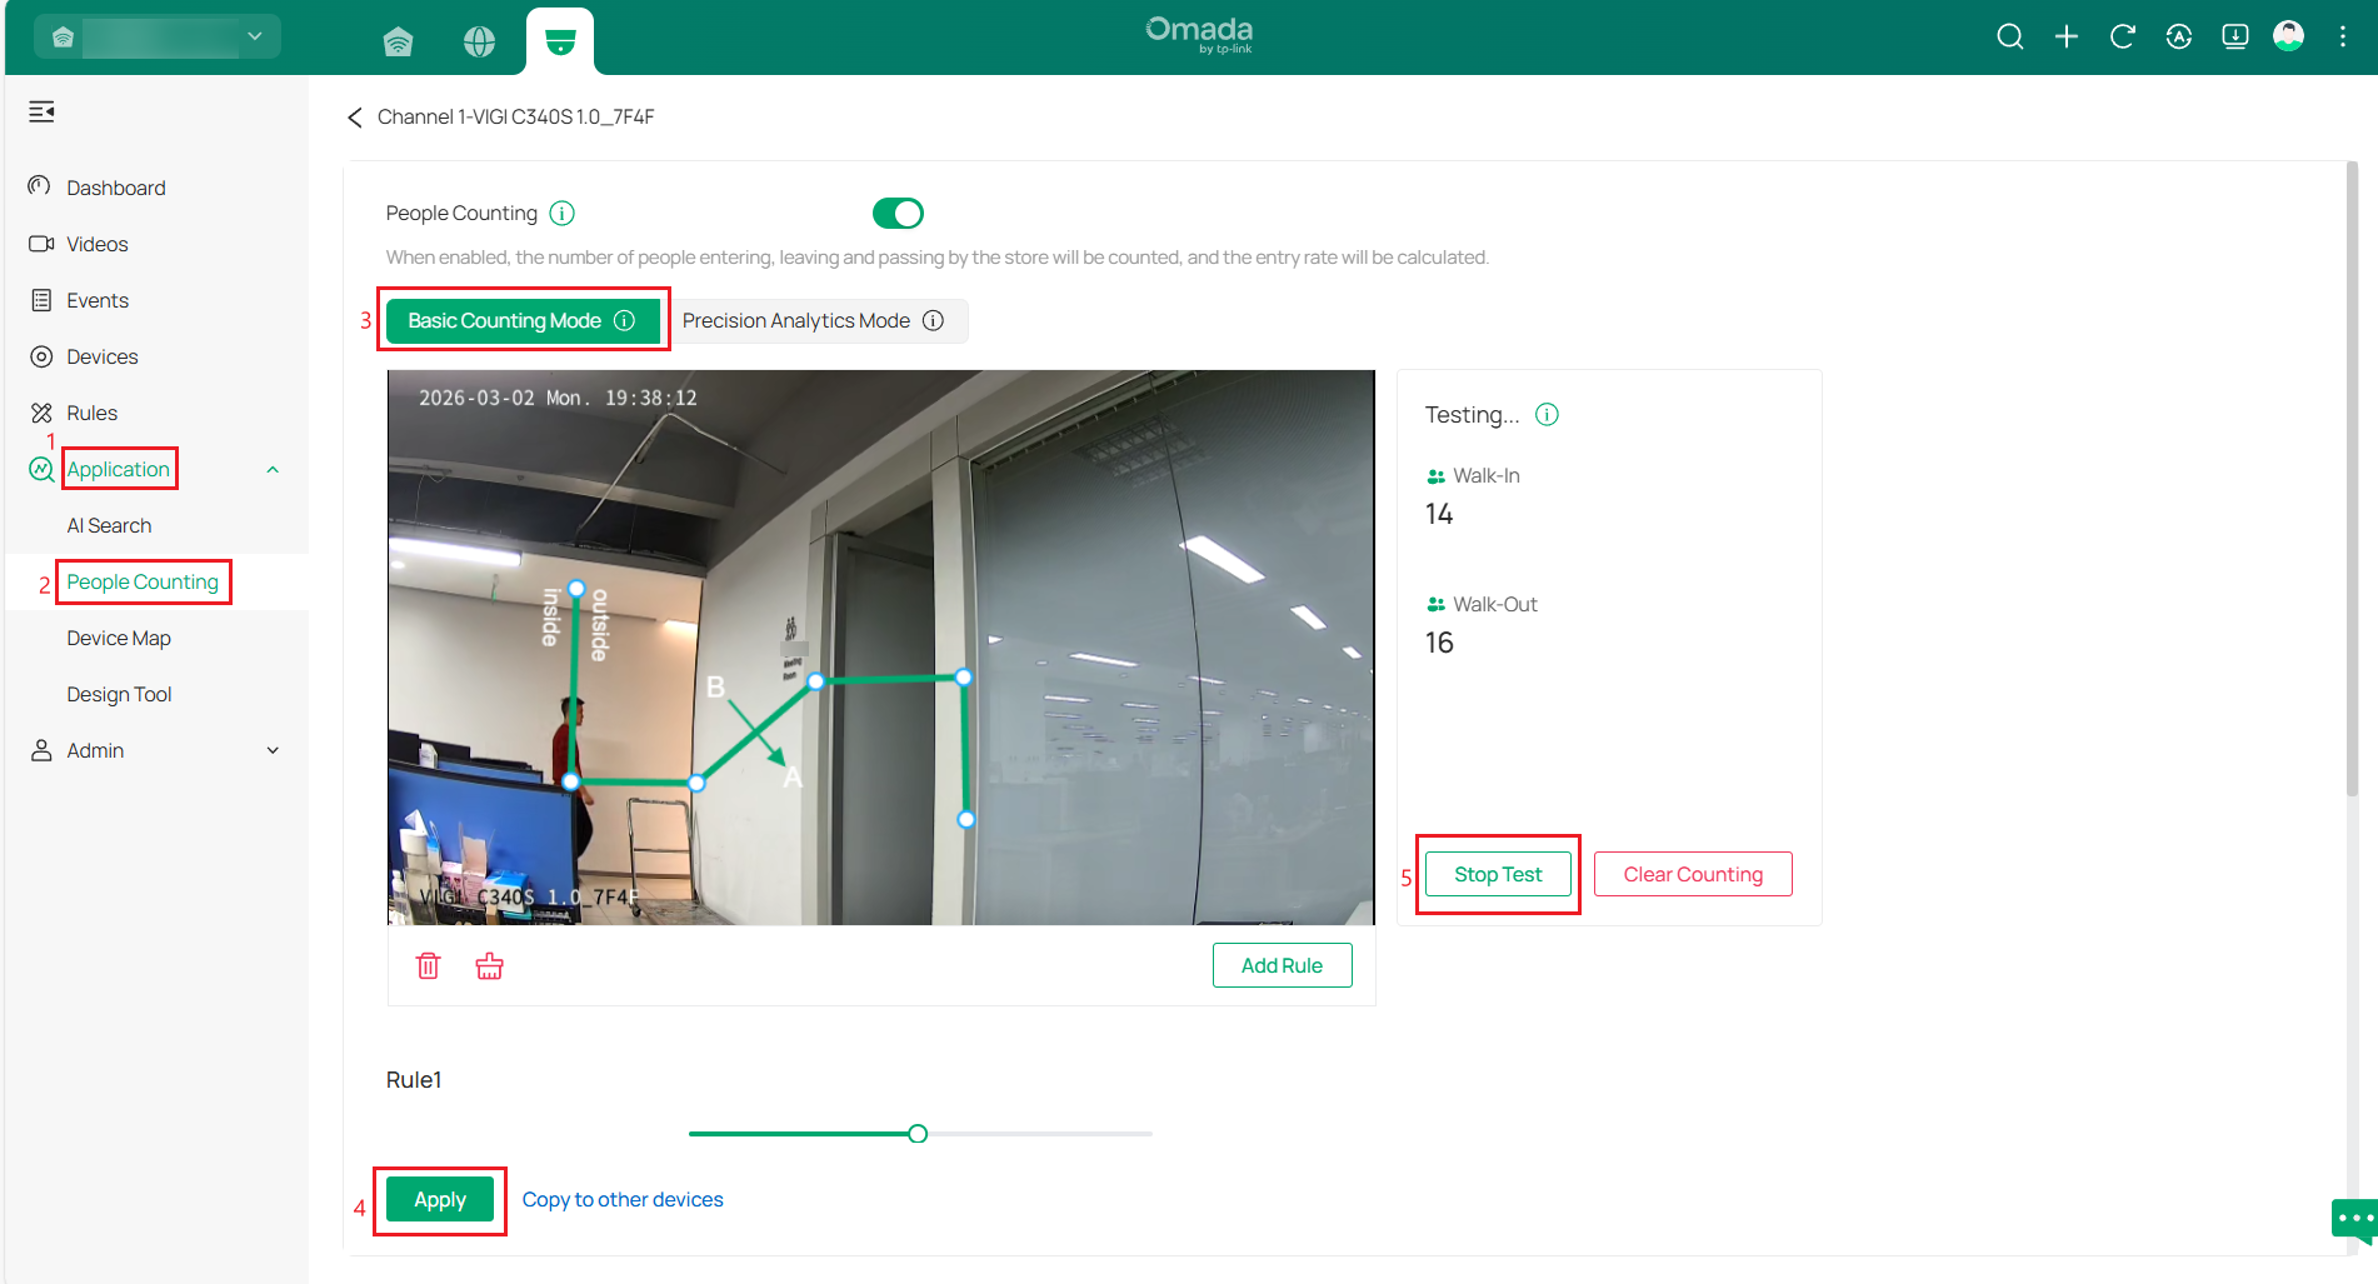The height and width of the screenshot is (1284, 2378).
Task: Click the Apply button
Action: point(440,1199)
